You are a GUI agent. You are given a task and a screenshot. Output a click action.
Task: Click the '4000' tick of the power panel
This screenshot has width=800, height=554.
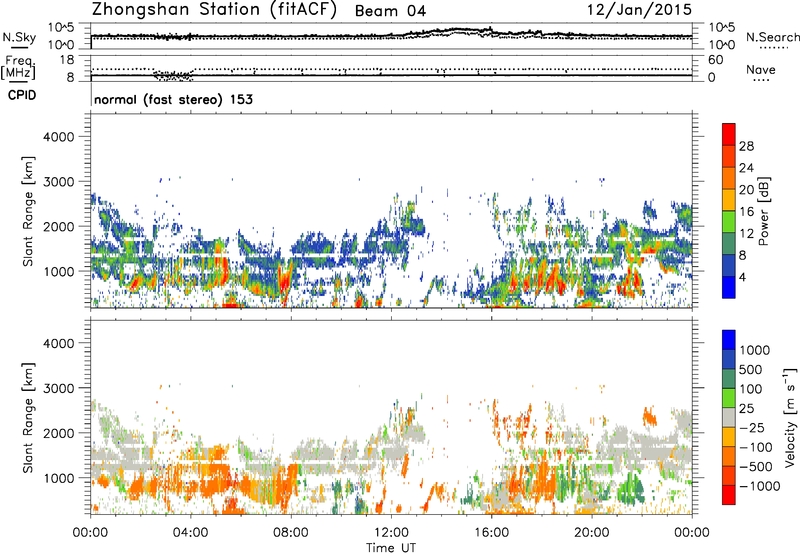[59, 137]
